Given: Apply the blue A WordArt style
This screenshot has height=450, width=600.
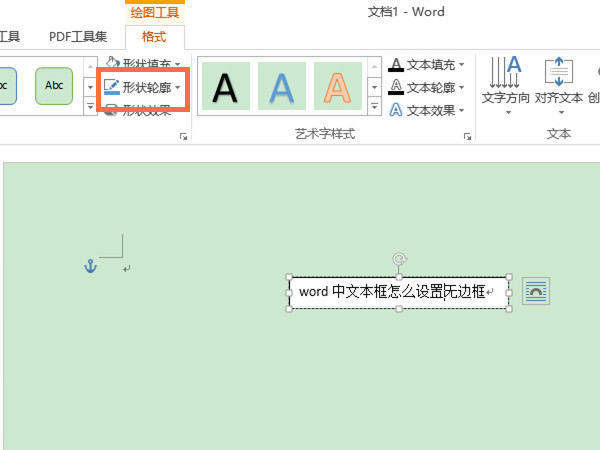Looking at the screenshot, I should (282, 86).
